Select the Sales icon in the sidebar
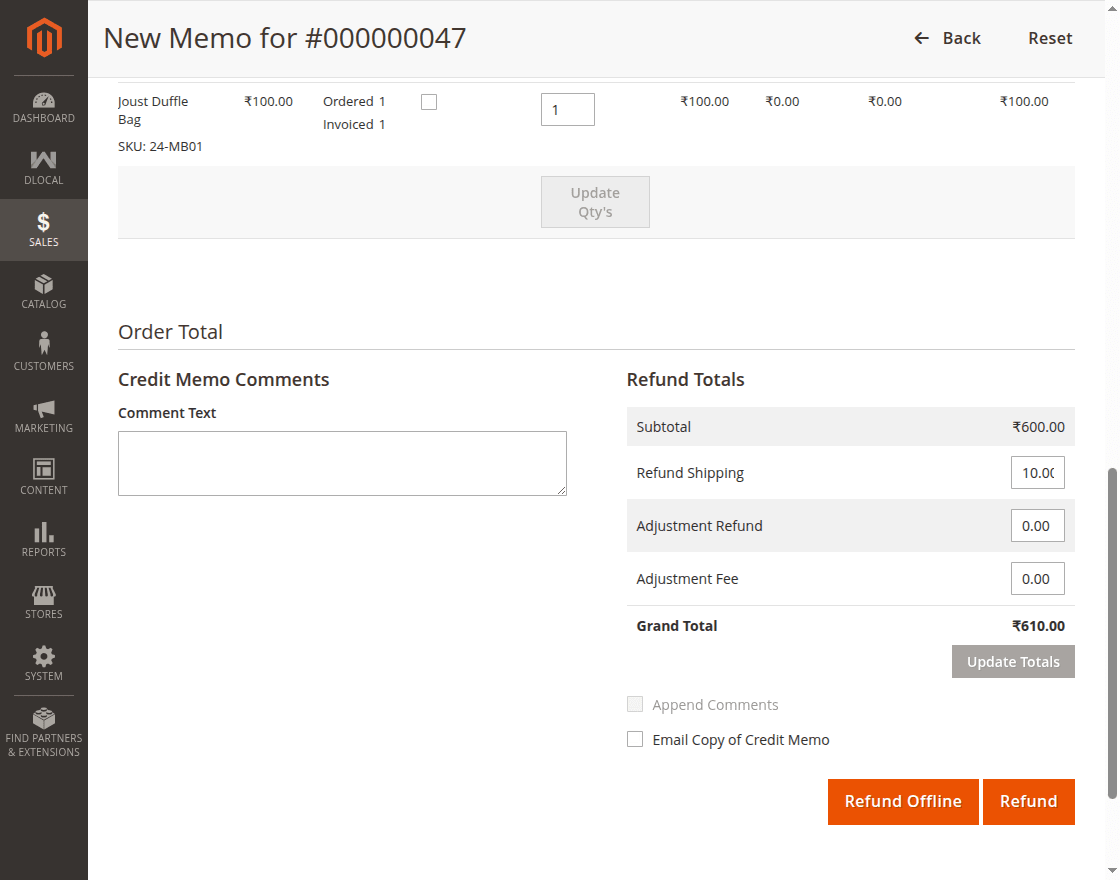The height and width of the screenshot is (880, 1120). point(43,229)
